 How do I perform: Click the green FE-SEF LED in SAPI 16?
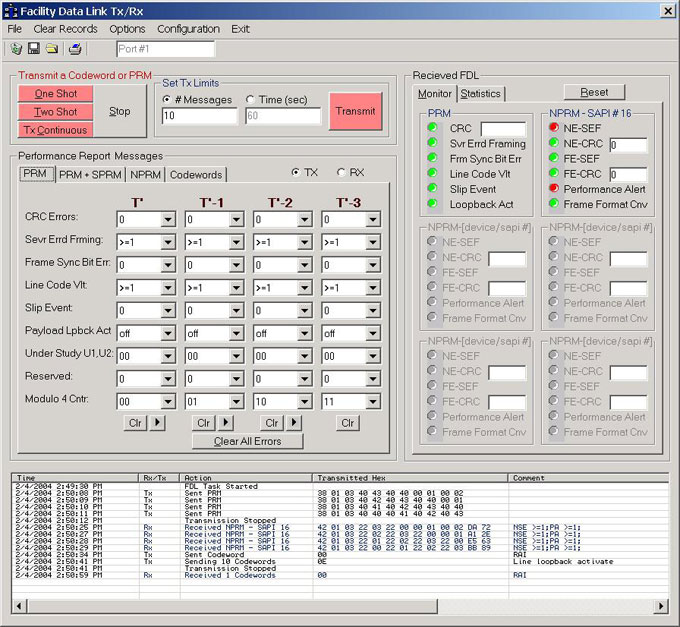point(554,158)
